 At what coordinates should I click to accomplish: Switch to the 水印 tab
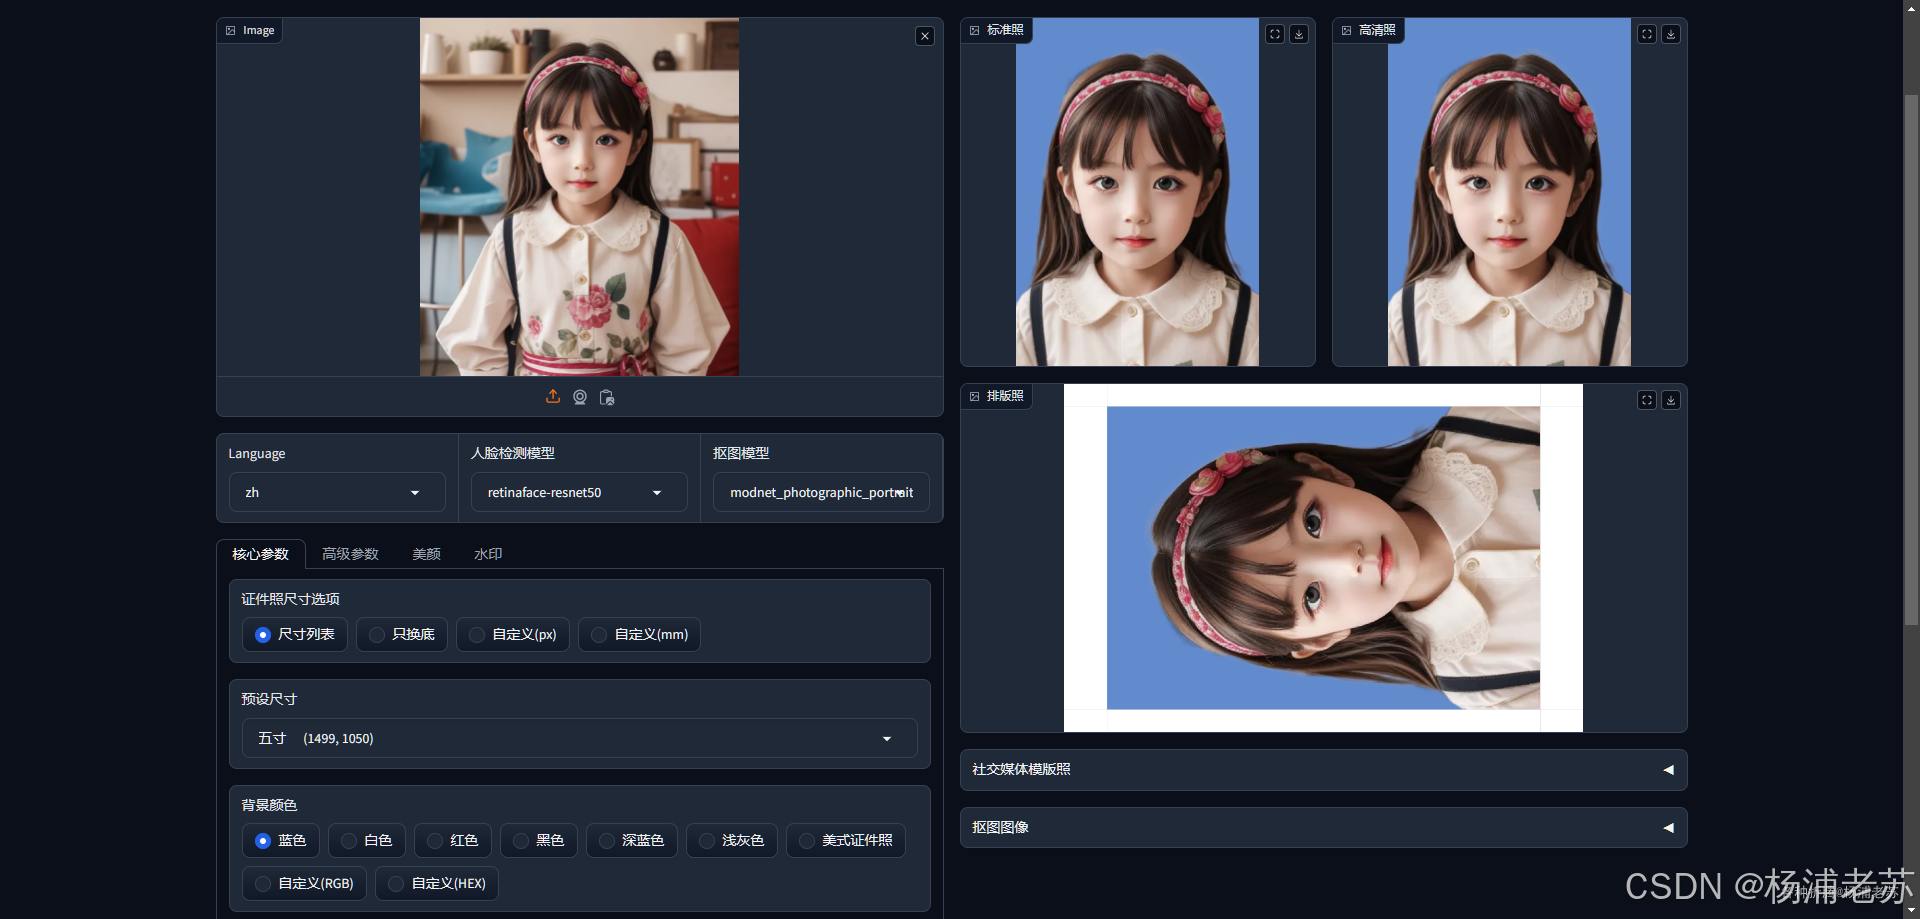tap(488, 554)
